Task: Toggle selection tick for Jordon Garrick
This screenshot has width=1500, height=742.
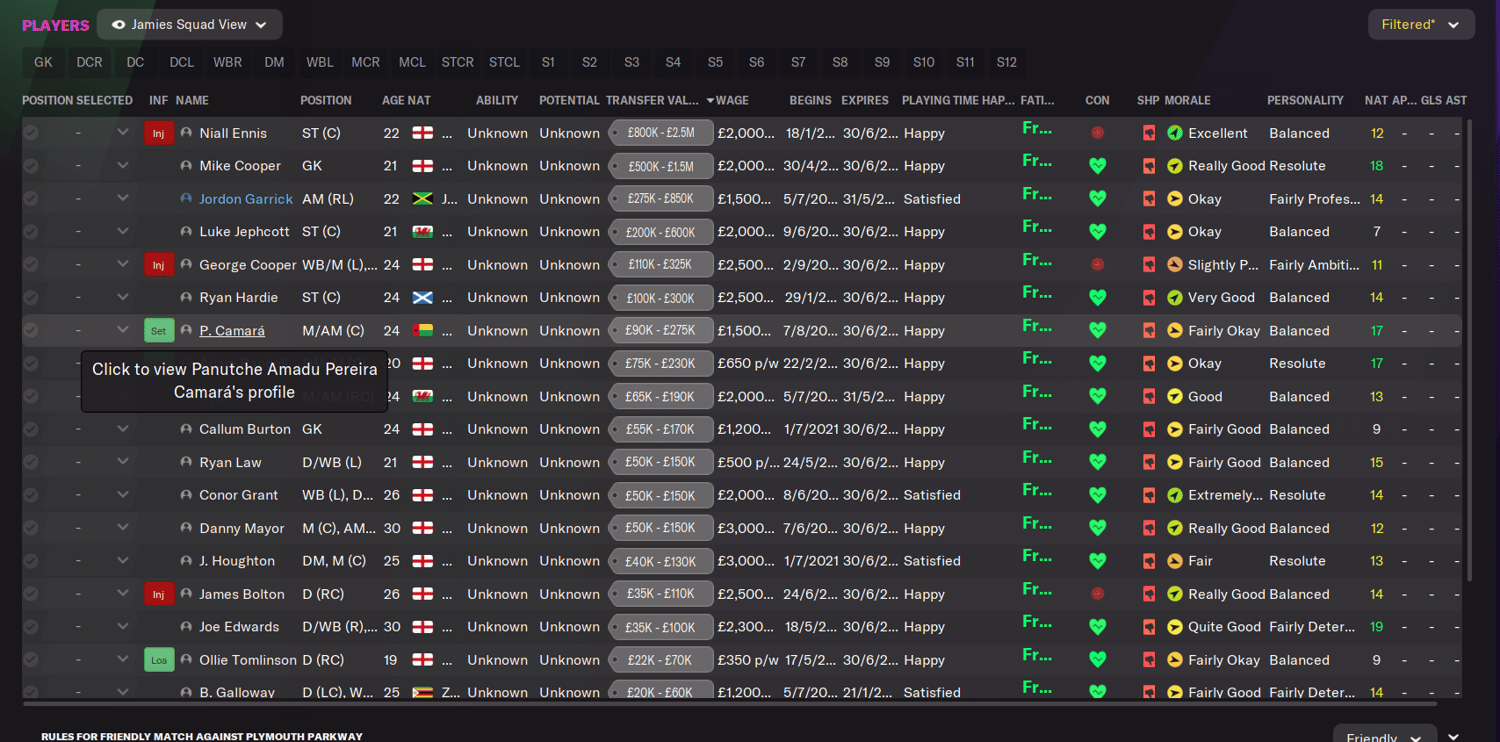Action: coord(31,199)
